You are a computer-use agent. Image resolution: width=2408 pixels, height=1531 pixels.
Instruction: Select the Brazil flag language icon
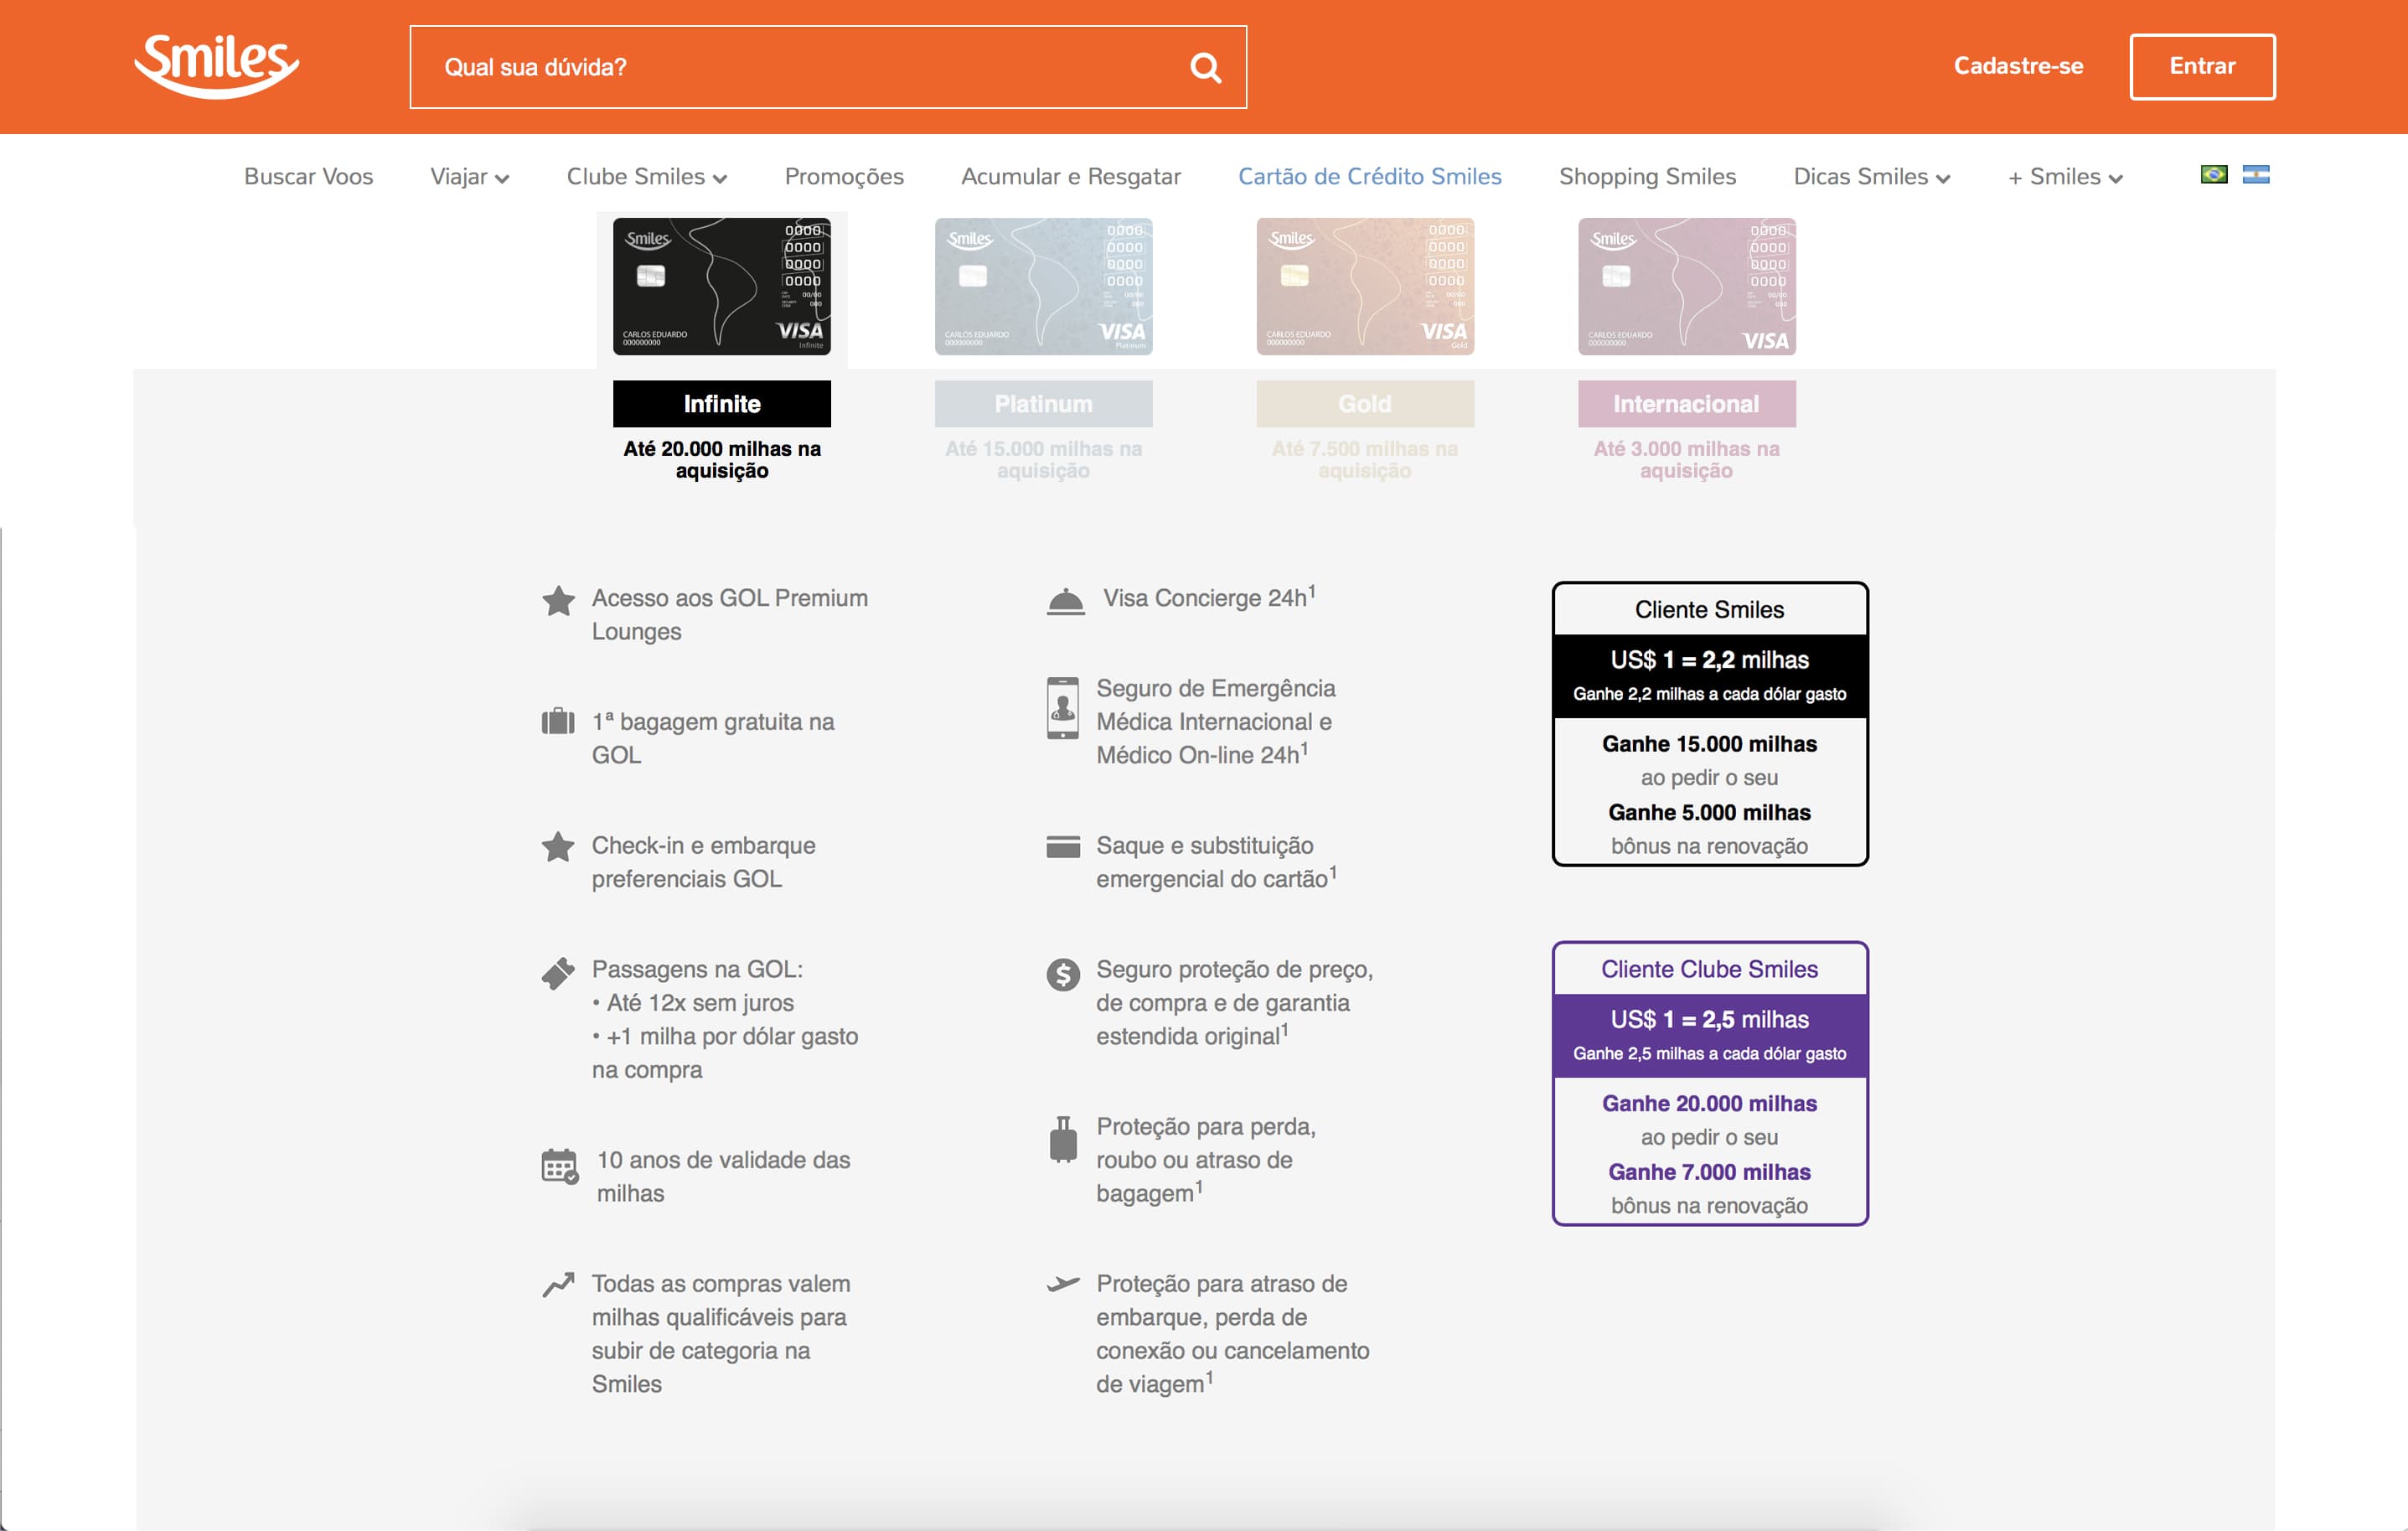[2214, 175]
